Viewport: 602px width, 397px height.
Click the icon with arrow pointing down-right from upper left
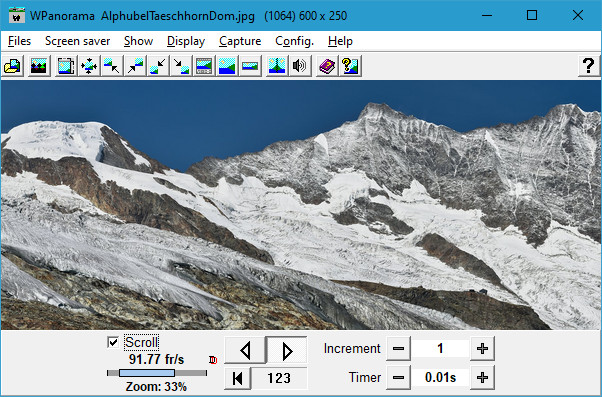click(181, 66)
